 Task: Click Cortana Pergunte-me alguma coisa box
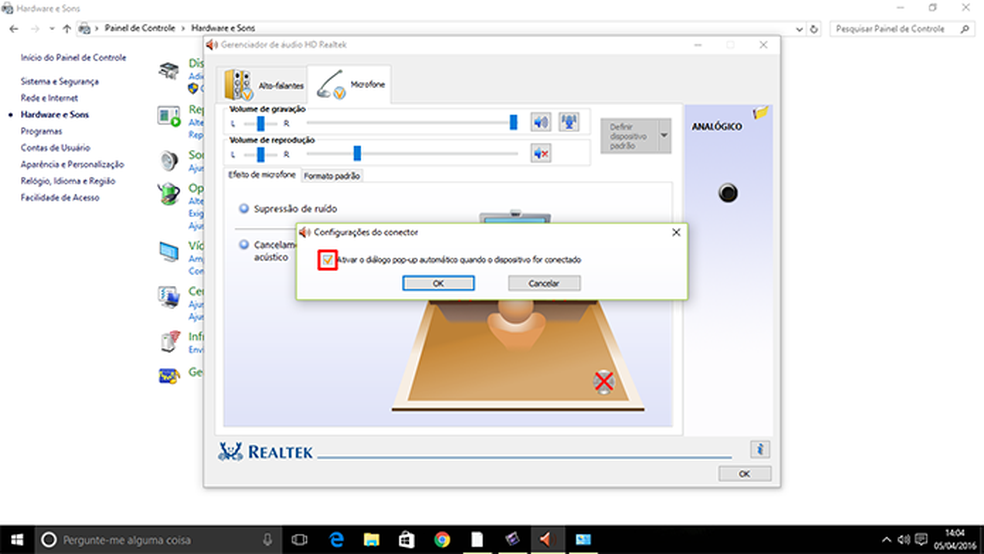click(x=157, y=540)
